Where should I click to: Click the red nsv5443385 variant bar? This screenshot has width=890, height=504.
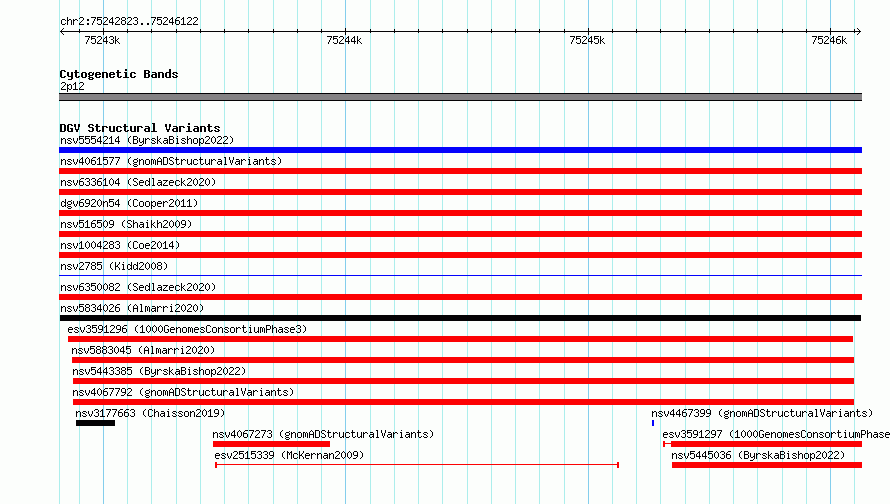[x=463, y=381]
